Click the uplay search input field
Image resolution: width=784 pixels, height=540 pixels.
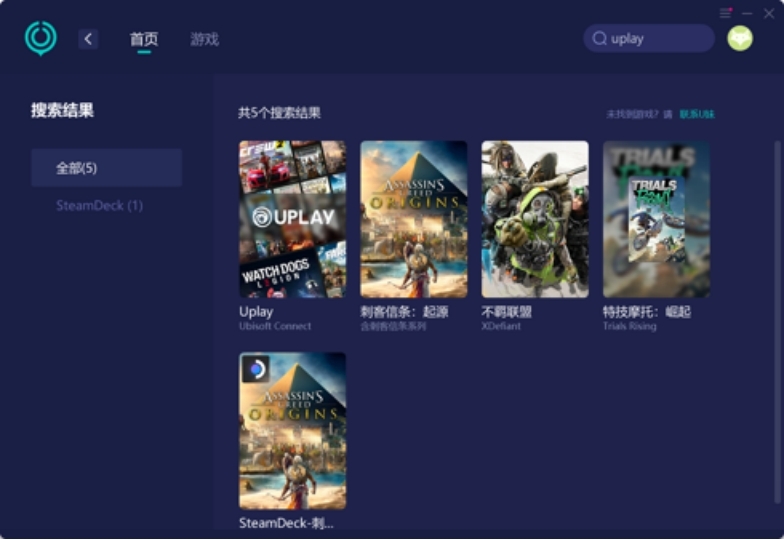point(648,38)
